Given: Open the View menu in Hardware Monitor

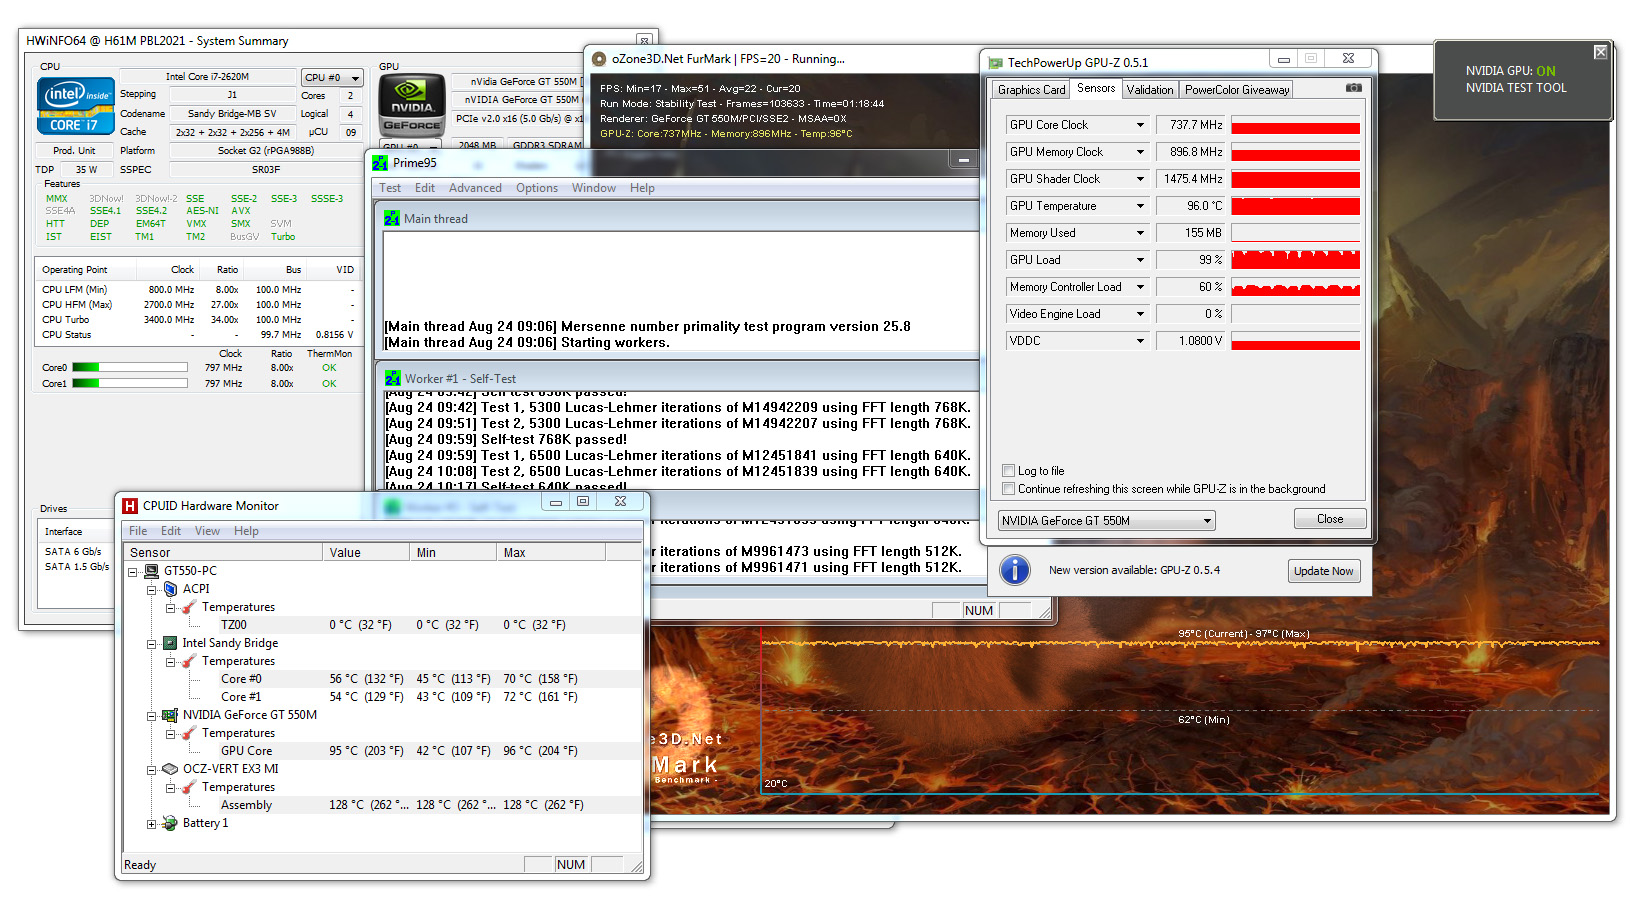Looking at the screenshot, I should (x=207, y=531).
